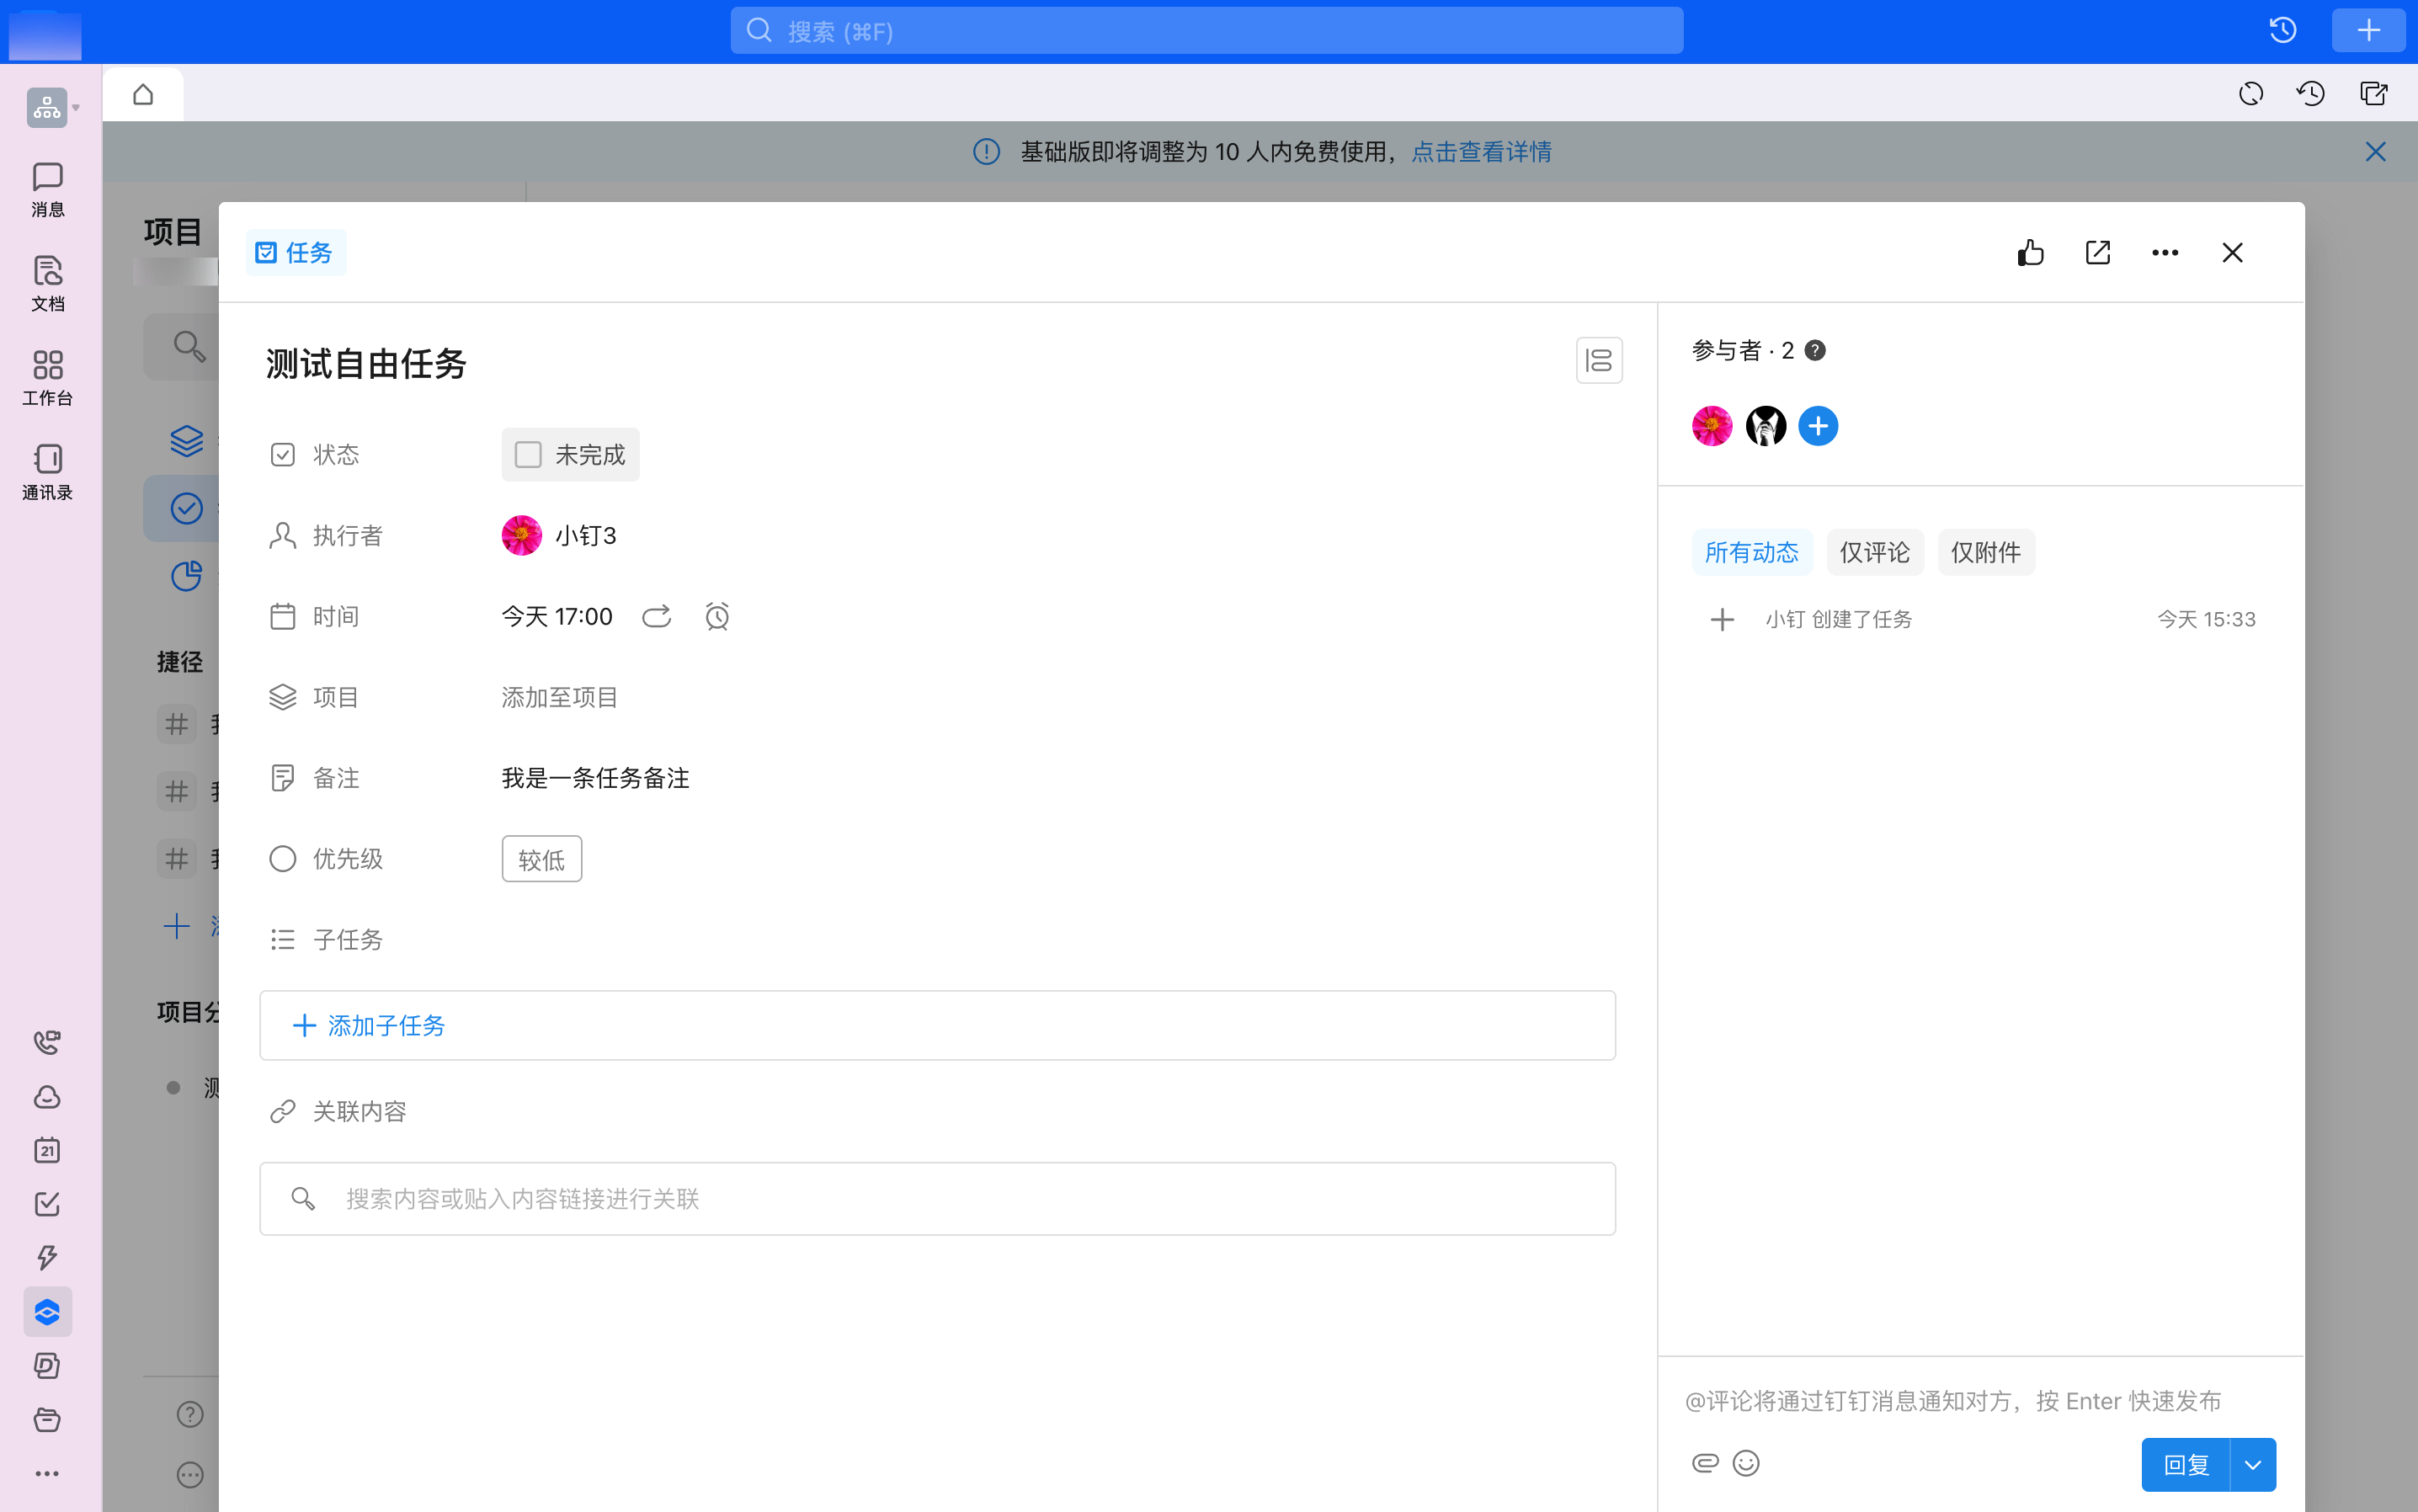2418x1512 pixels.
Task: Click 添加至项目 to assign a project
Action: [x=559, y=697]
